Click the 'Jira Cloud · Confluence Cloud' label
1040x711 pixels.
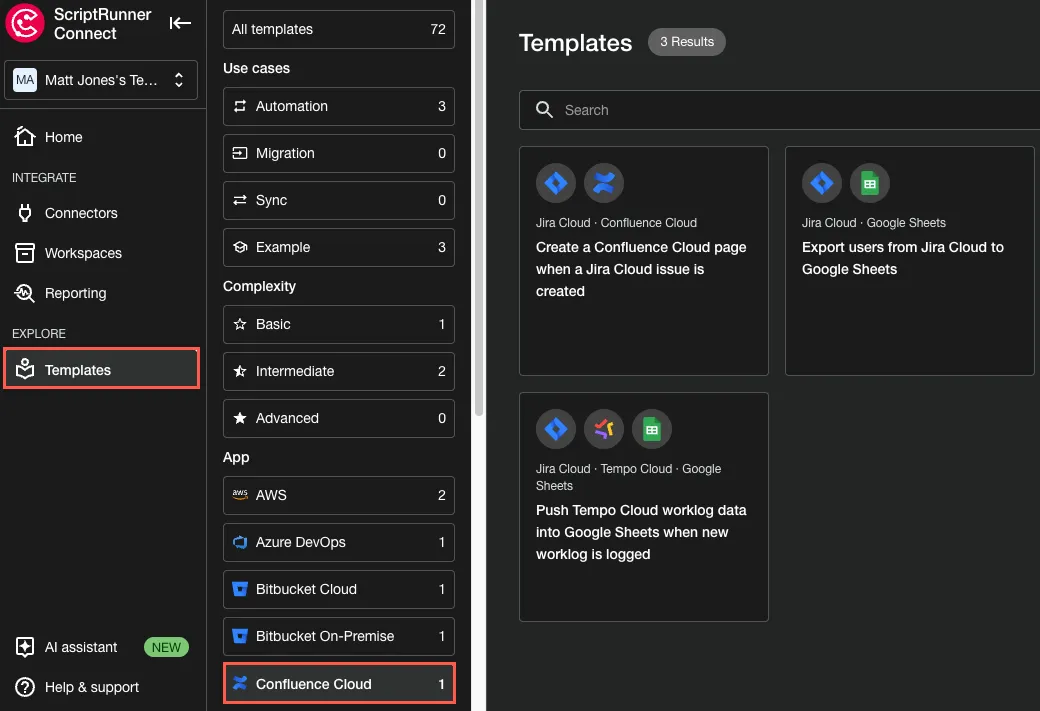point(616,223)
